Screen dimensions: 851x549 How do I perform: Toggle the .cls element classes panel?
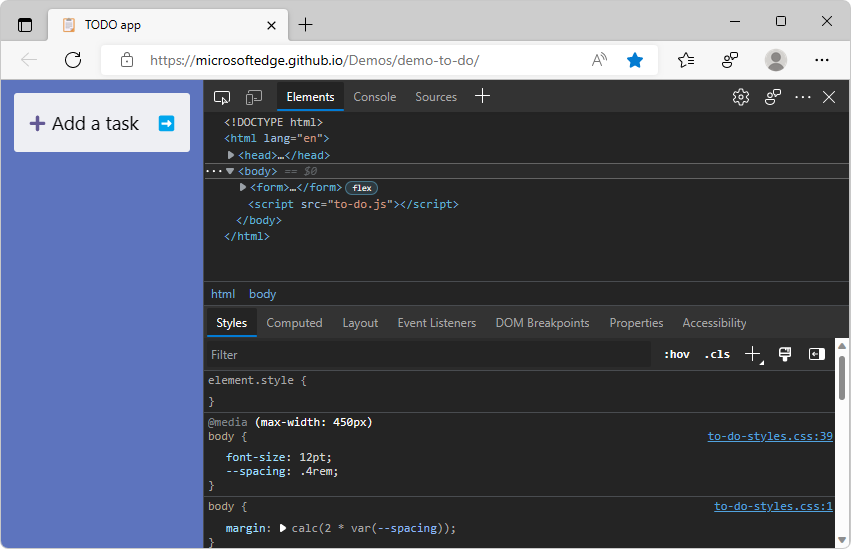717,354
